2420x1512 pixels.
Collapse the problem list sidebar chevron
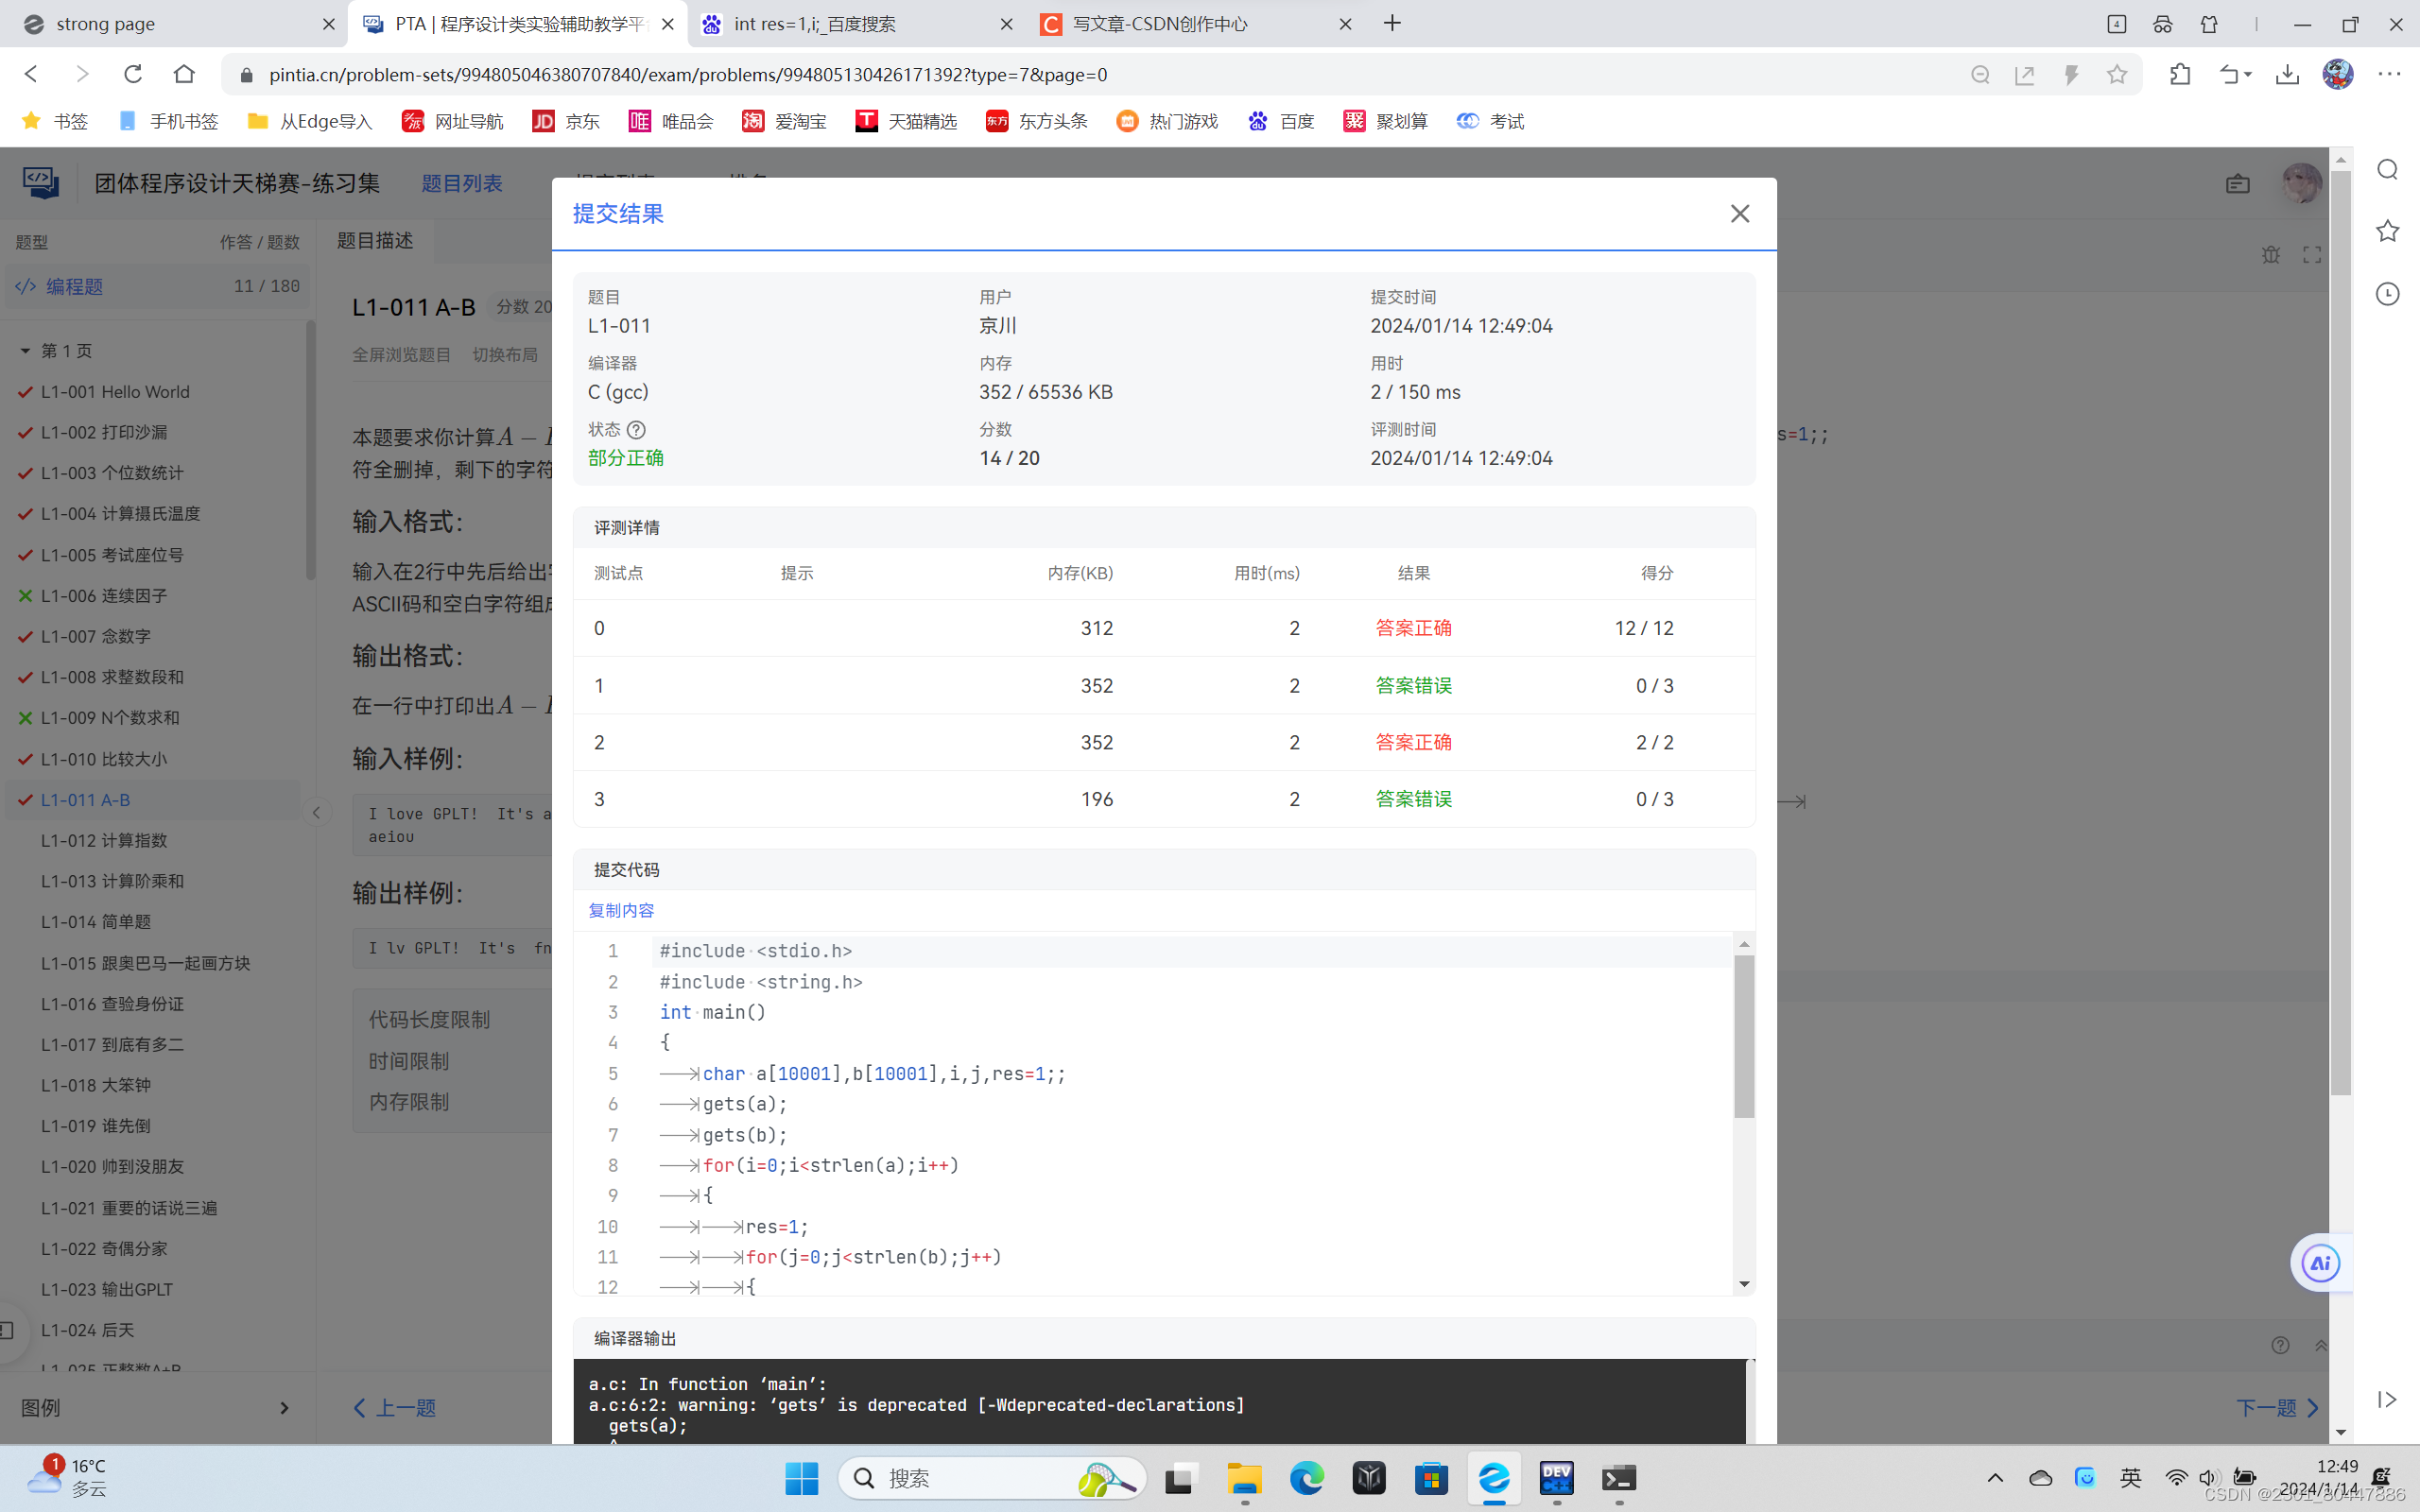(x=316, y=812)
